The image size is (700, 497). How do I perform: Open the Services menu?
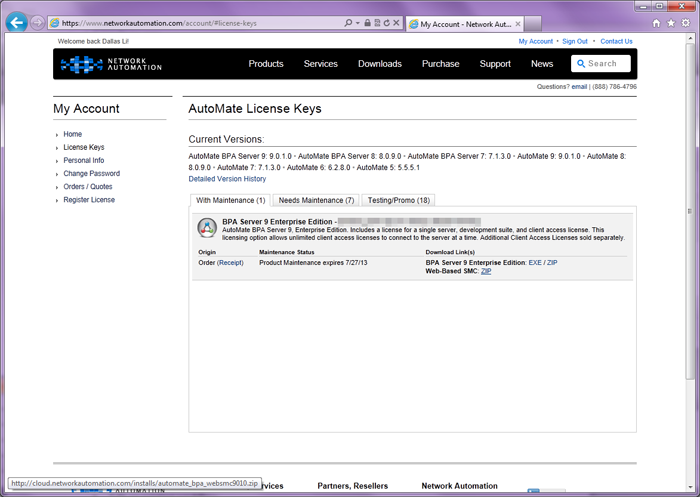pos(321,64)
